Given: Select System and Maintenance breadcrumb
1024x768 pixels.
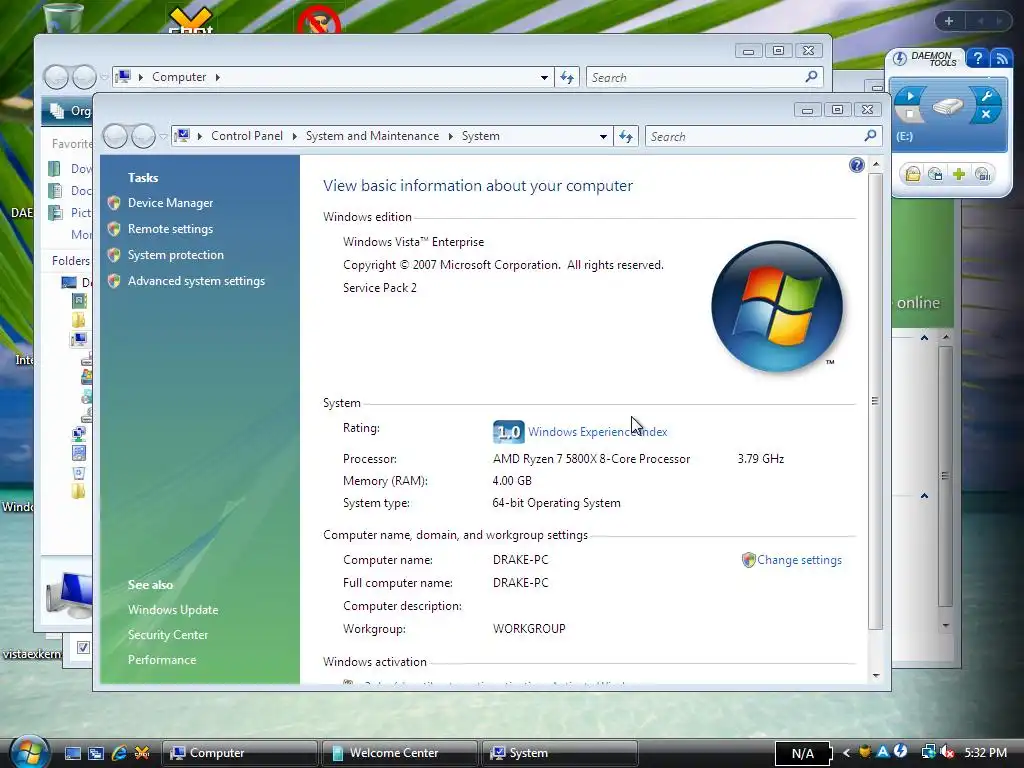Looking at the screenshot, I should 372,136.
